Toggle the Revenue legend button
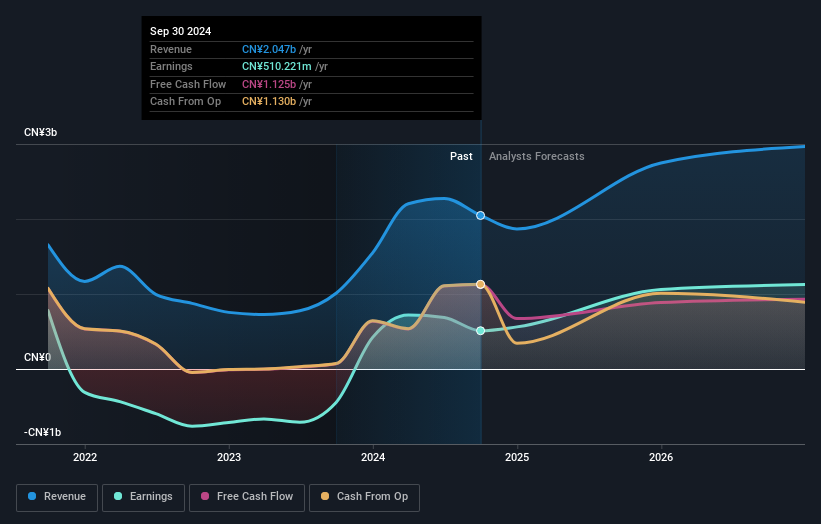This screenshot has height=524, width=821. click(57, 497)
